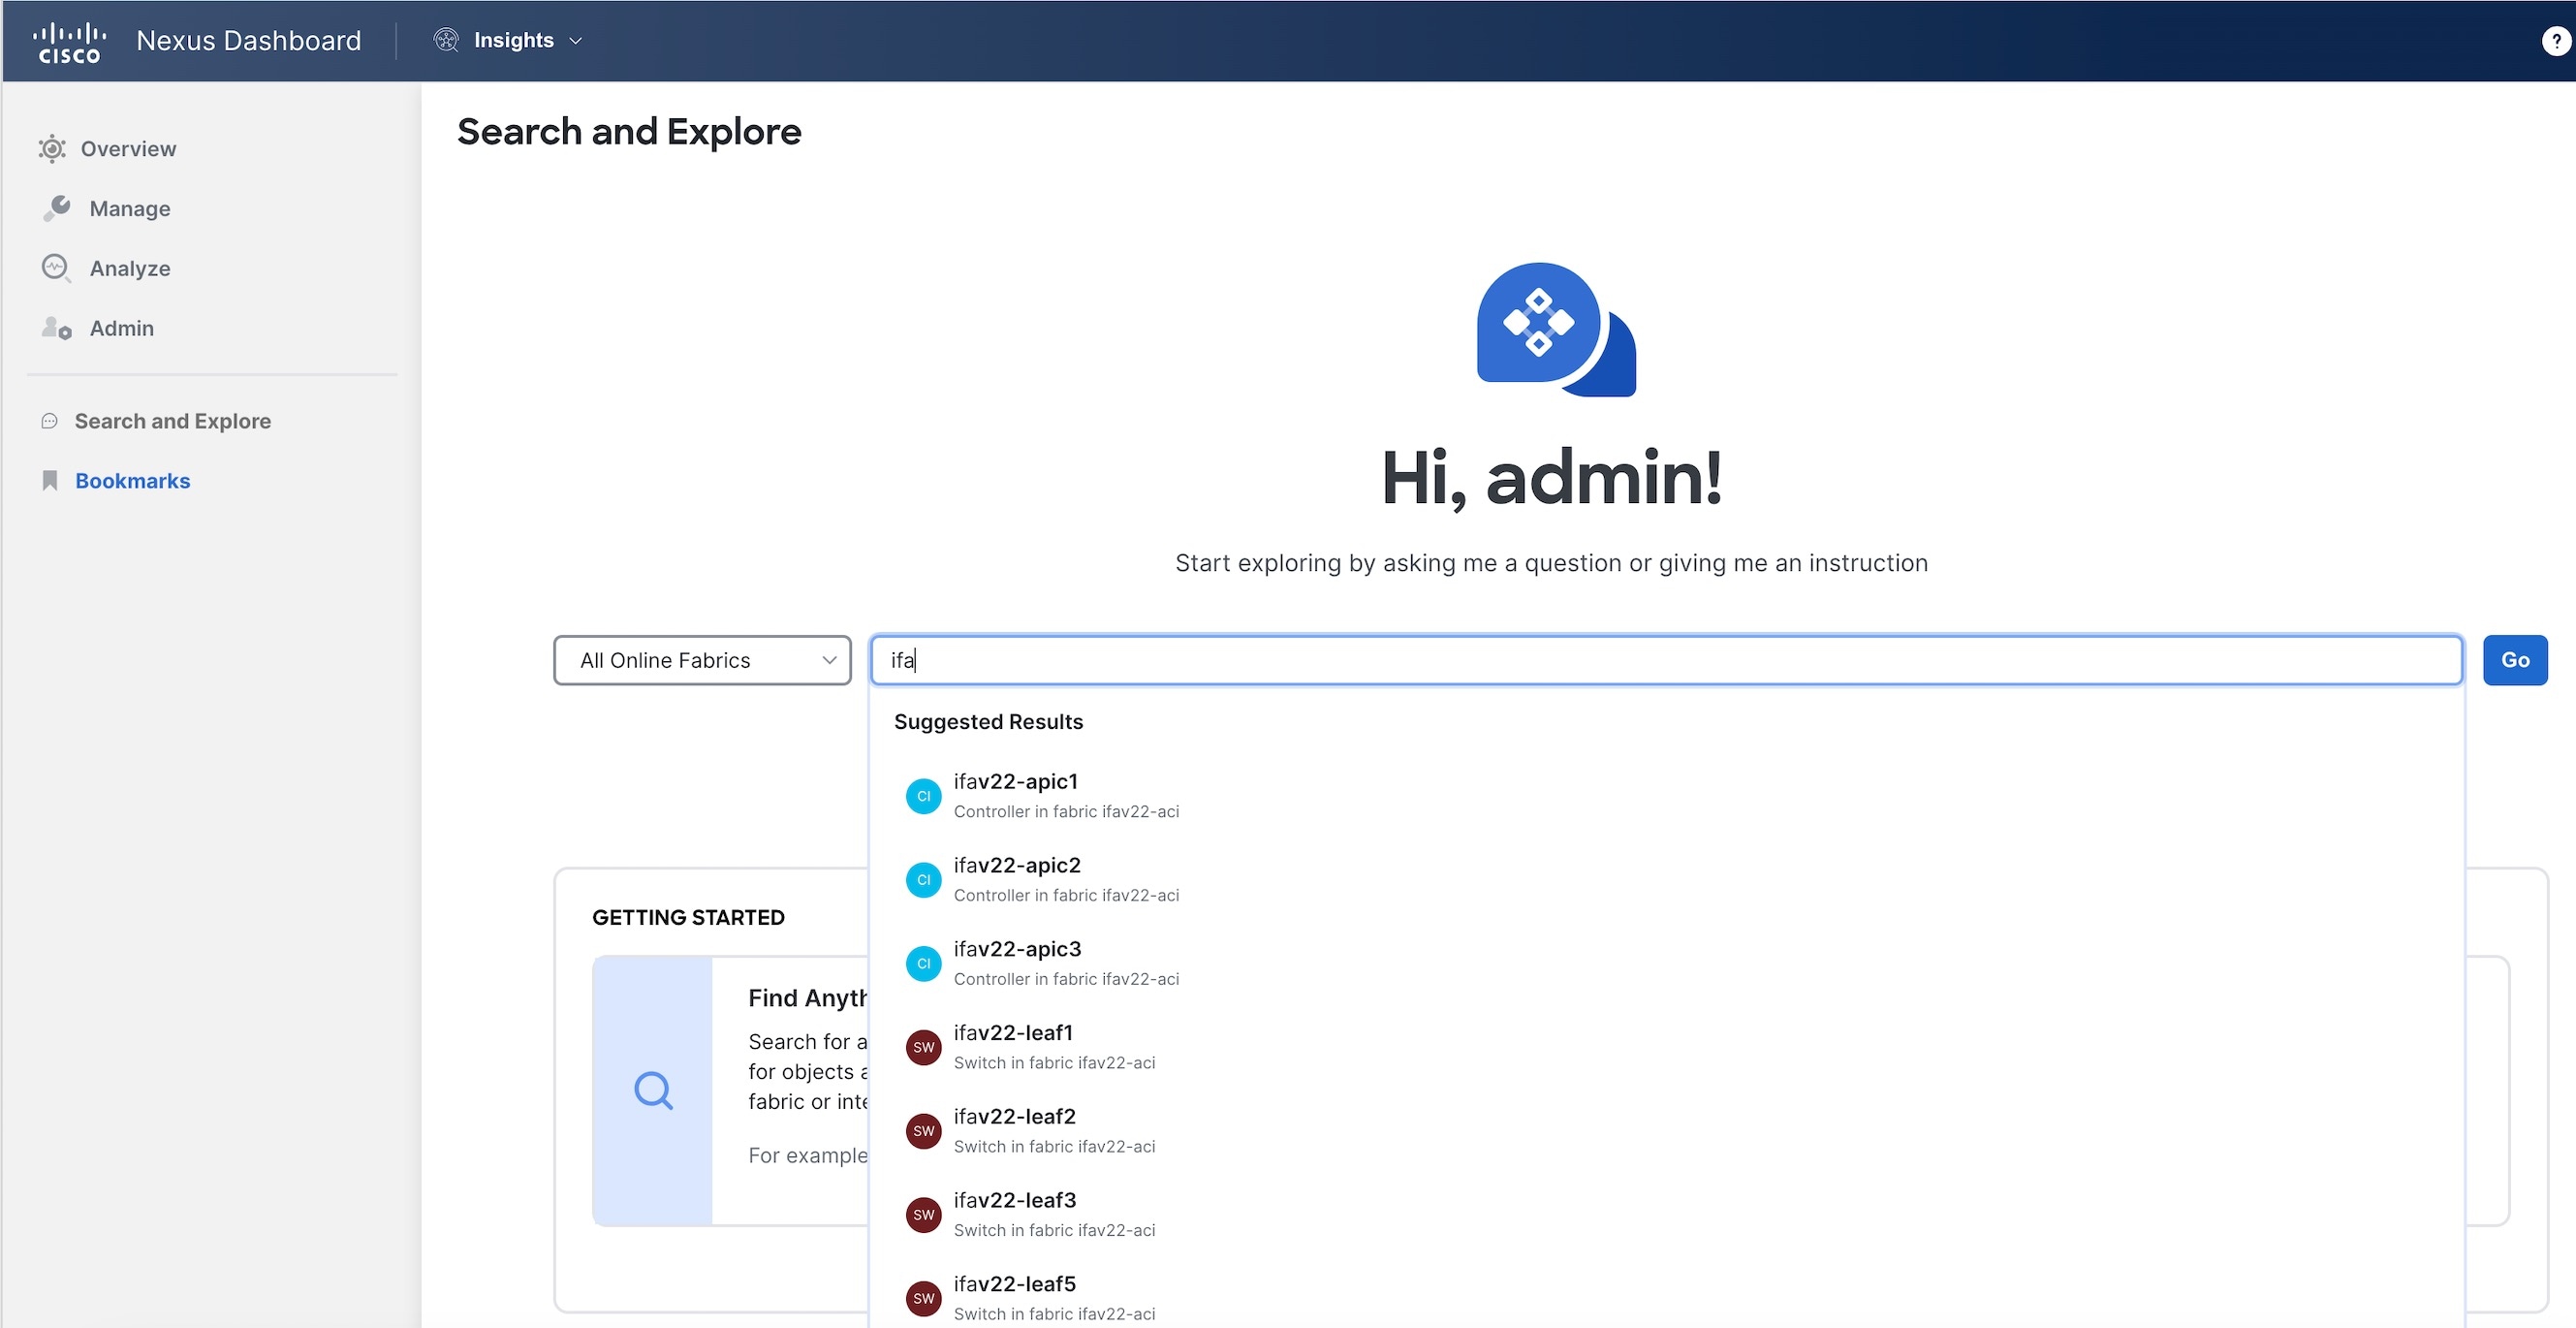Select suggested result ifav22-leaf2
2576x1328 pixels.
[1666, 1131]
